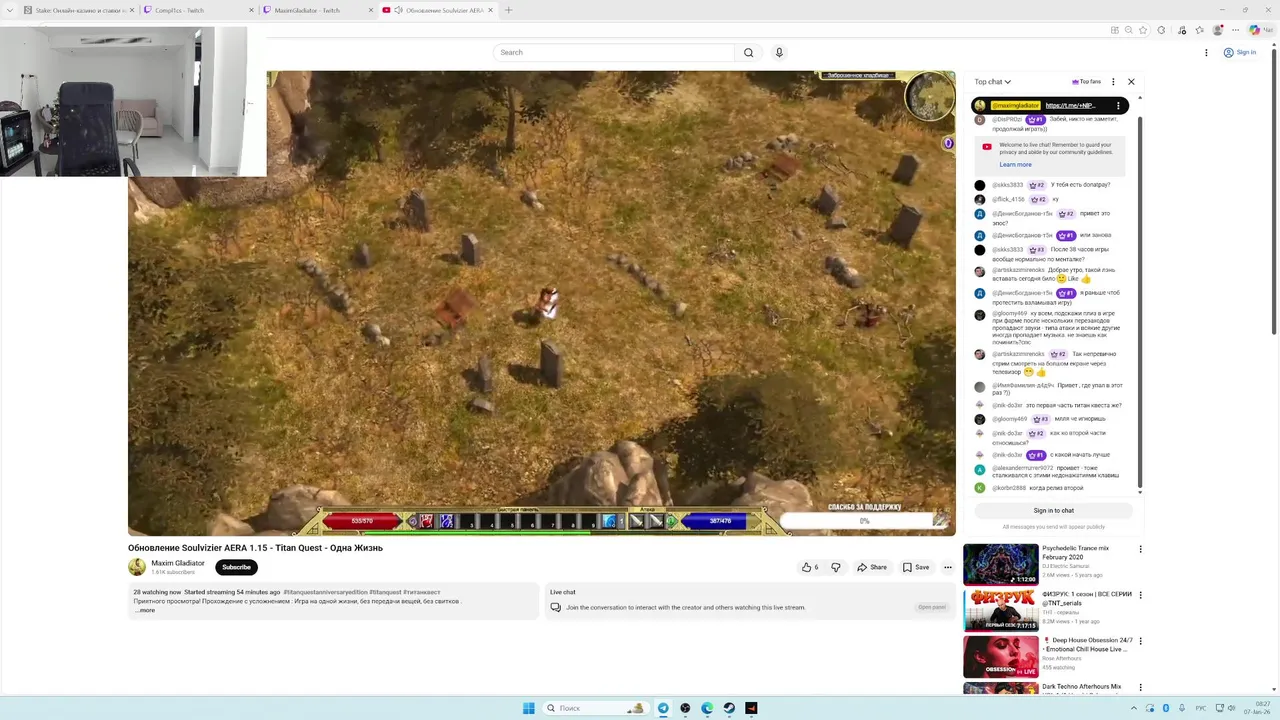The image size is (1280, 720).
Task: Click the YouTube search magnifier button
Action: (748, 52)
